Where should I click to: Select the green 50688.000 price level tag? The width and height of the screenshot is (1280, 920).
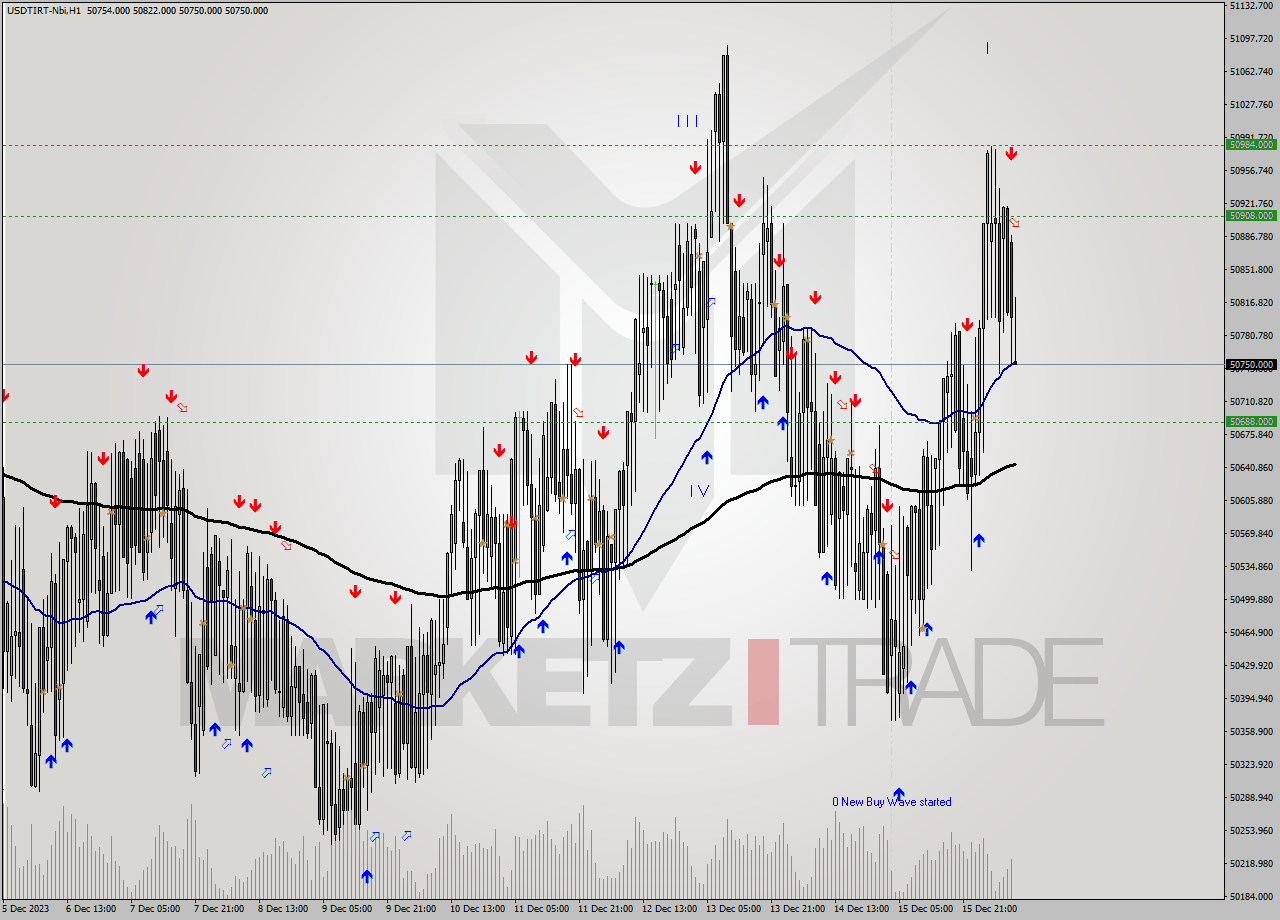1252,422
